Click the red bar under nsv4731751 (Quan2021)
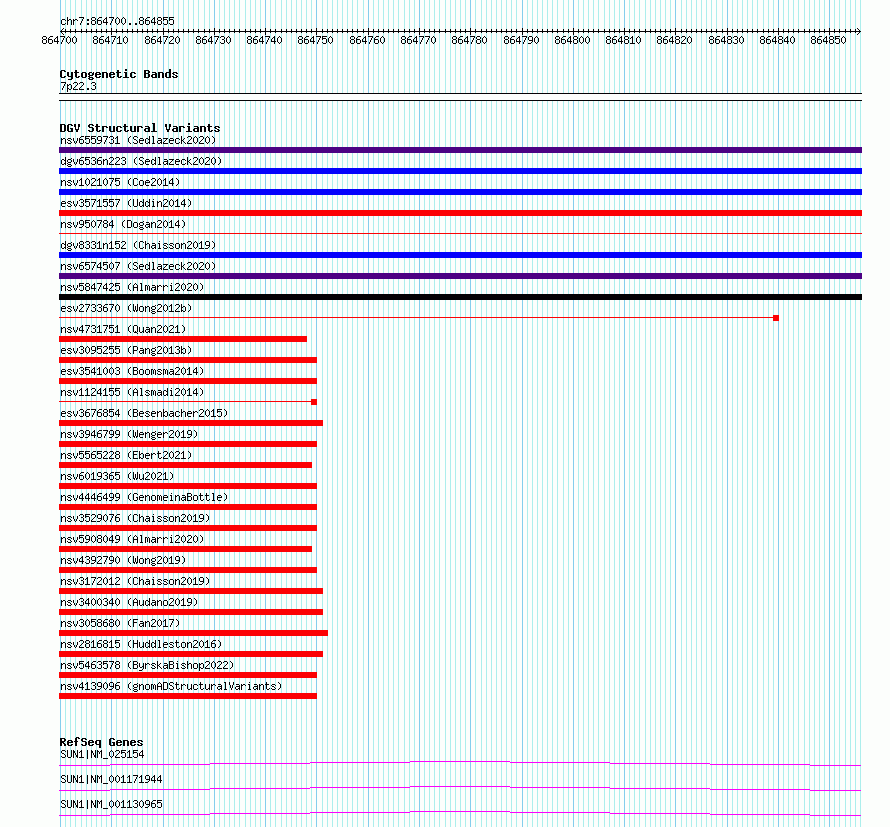The image size is (890, 827). pos(183,339)
